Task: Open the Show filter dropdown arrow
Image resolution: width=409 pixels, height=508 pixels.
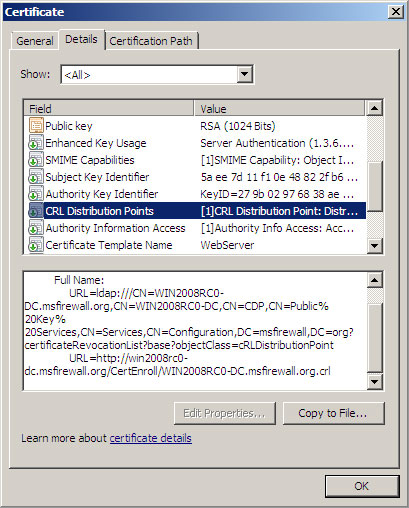Action: click(x=244, y=74)
